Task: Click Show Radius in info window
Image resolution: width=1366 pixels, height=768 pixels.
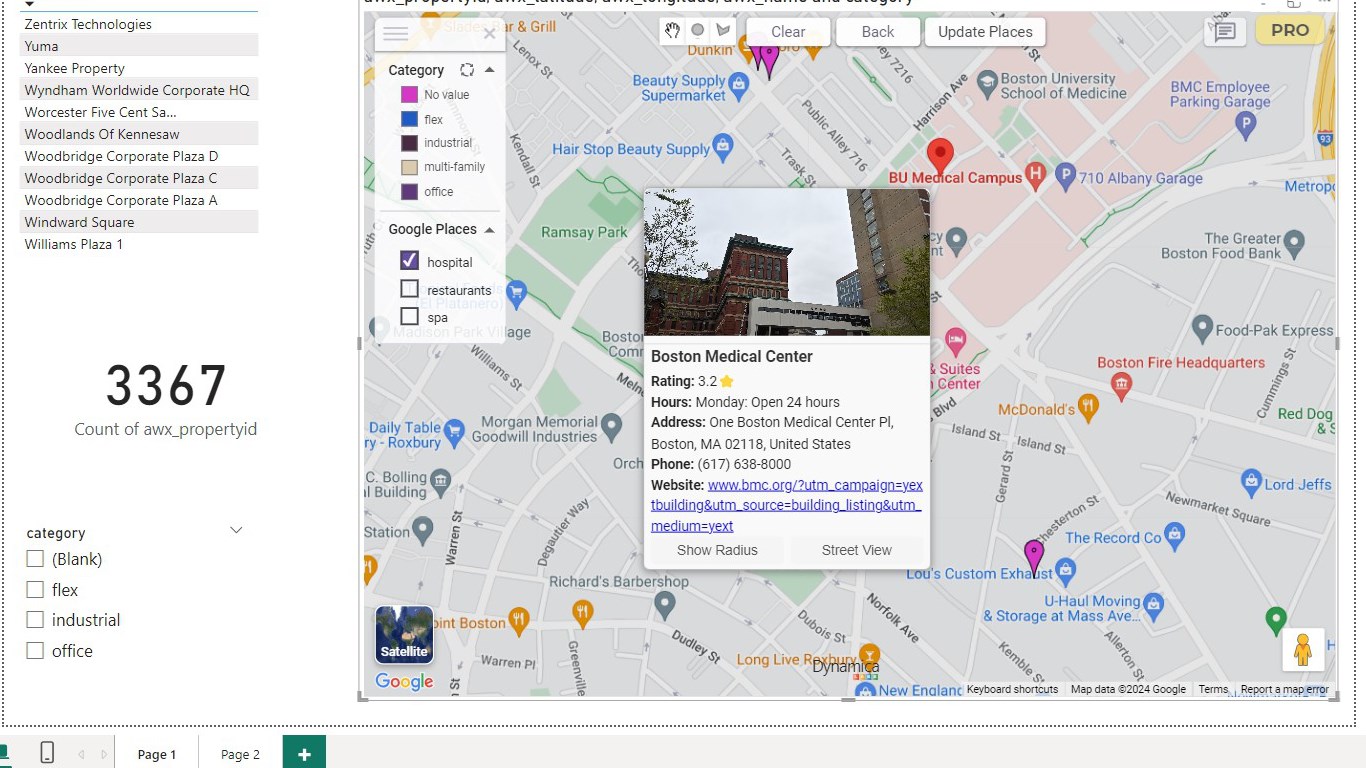Action: [x=717, y=550]
